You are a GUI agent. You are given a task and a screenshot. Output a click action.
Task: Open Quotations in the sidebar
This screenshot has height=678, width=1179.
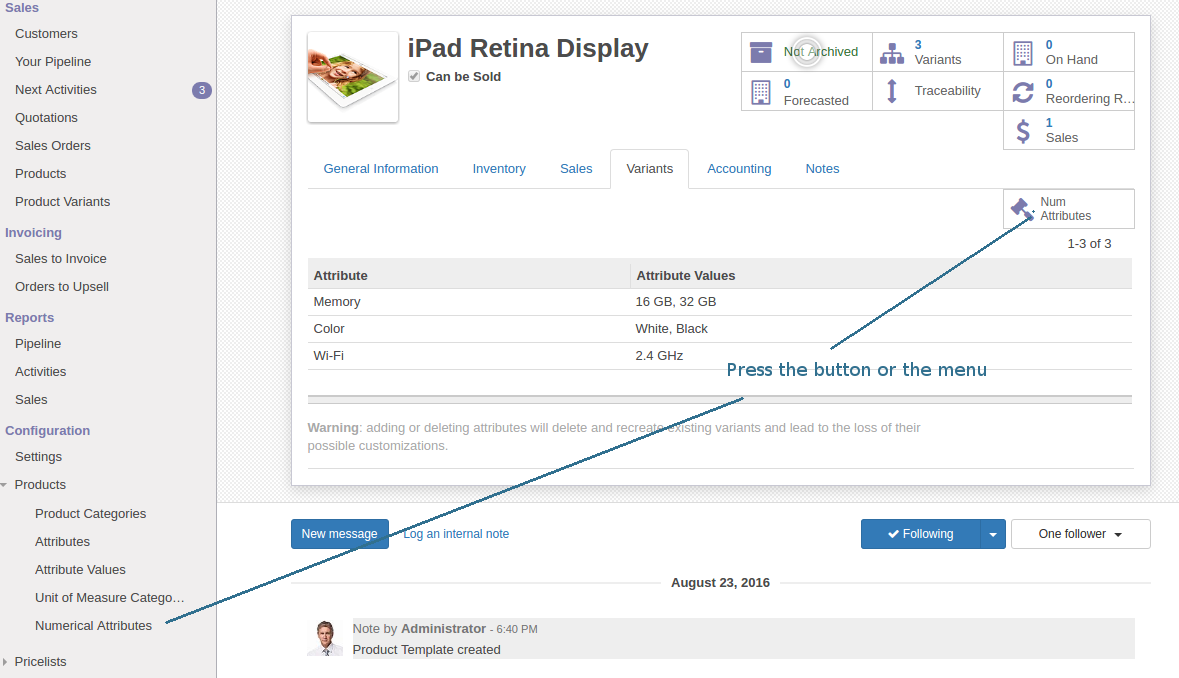click(46, 118)
